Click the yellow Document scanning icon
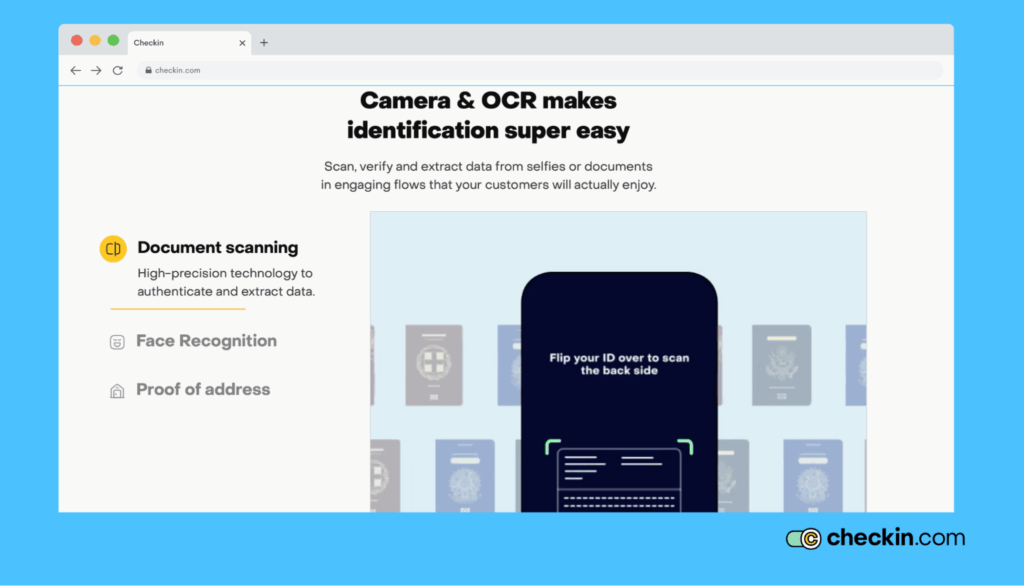 tap(113, 248)
